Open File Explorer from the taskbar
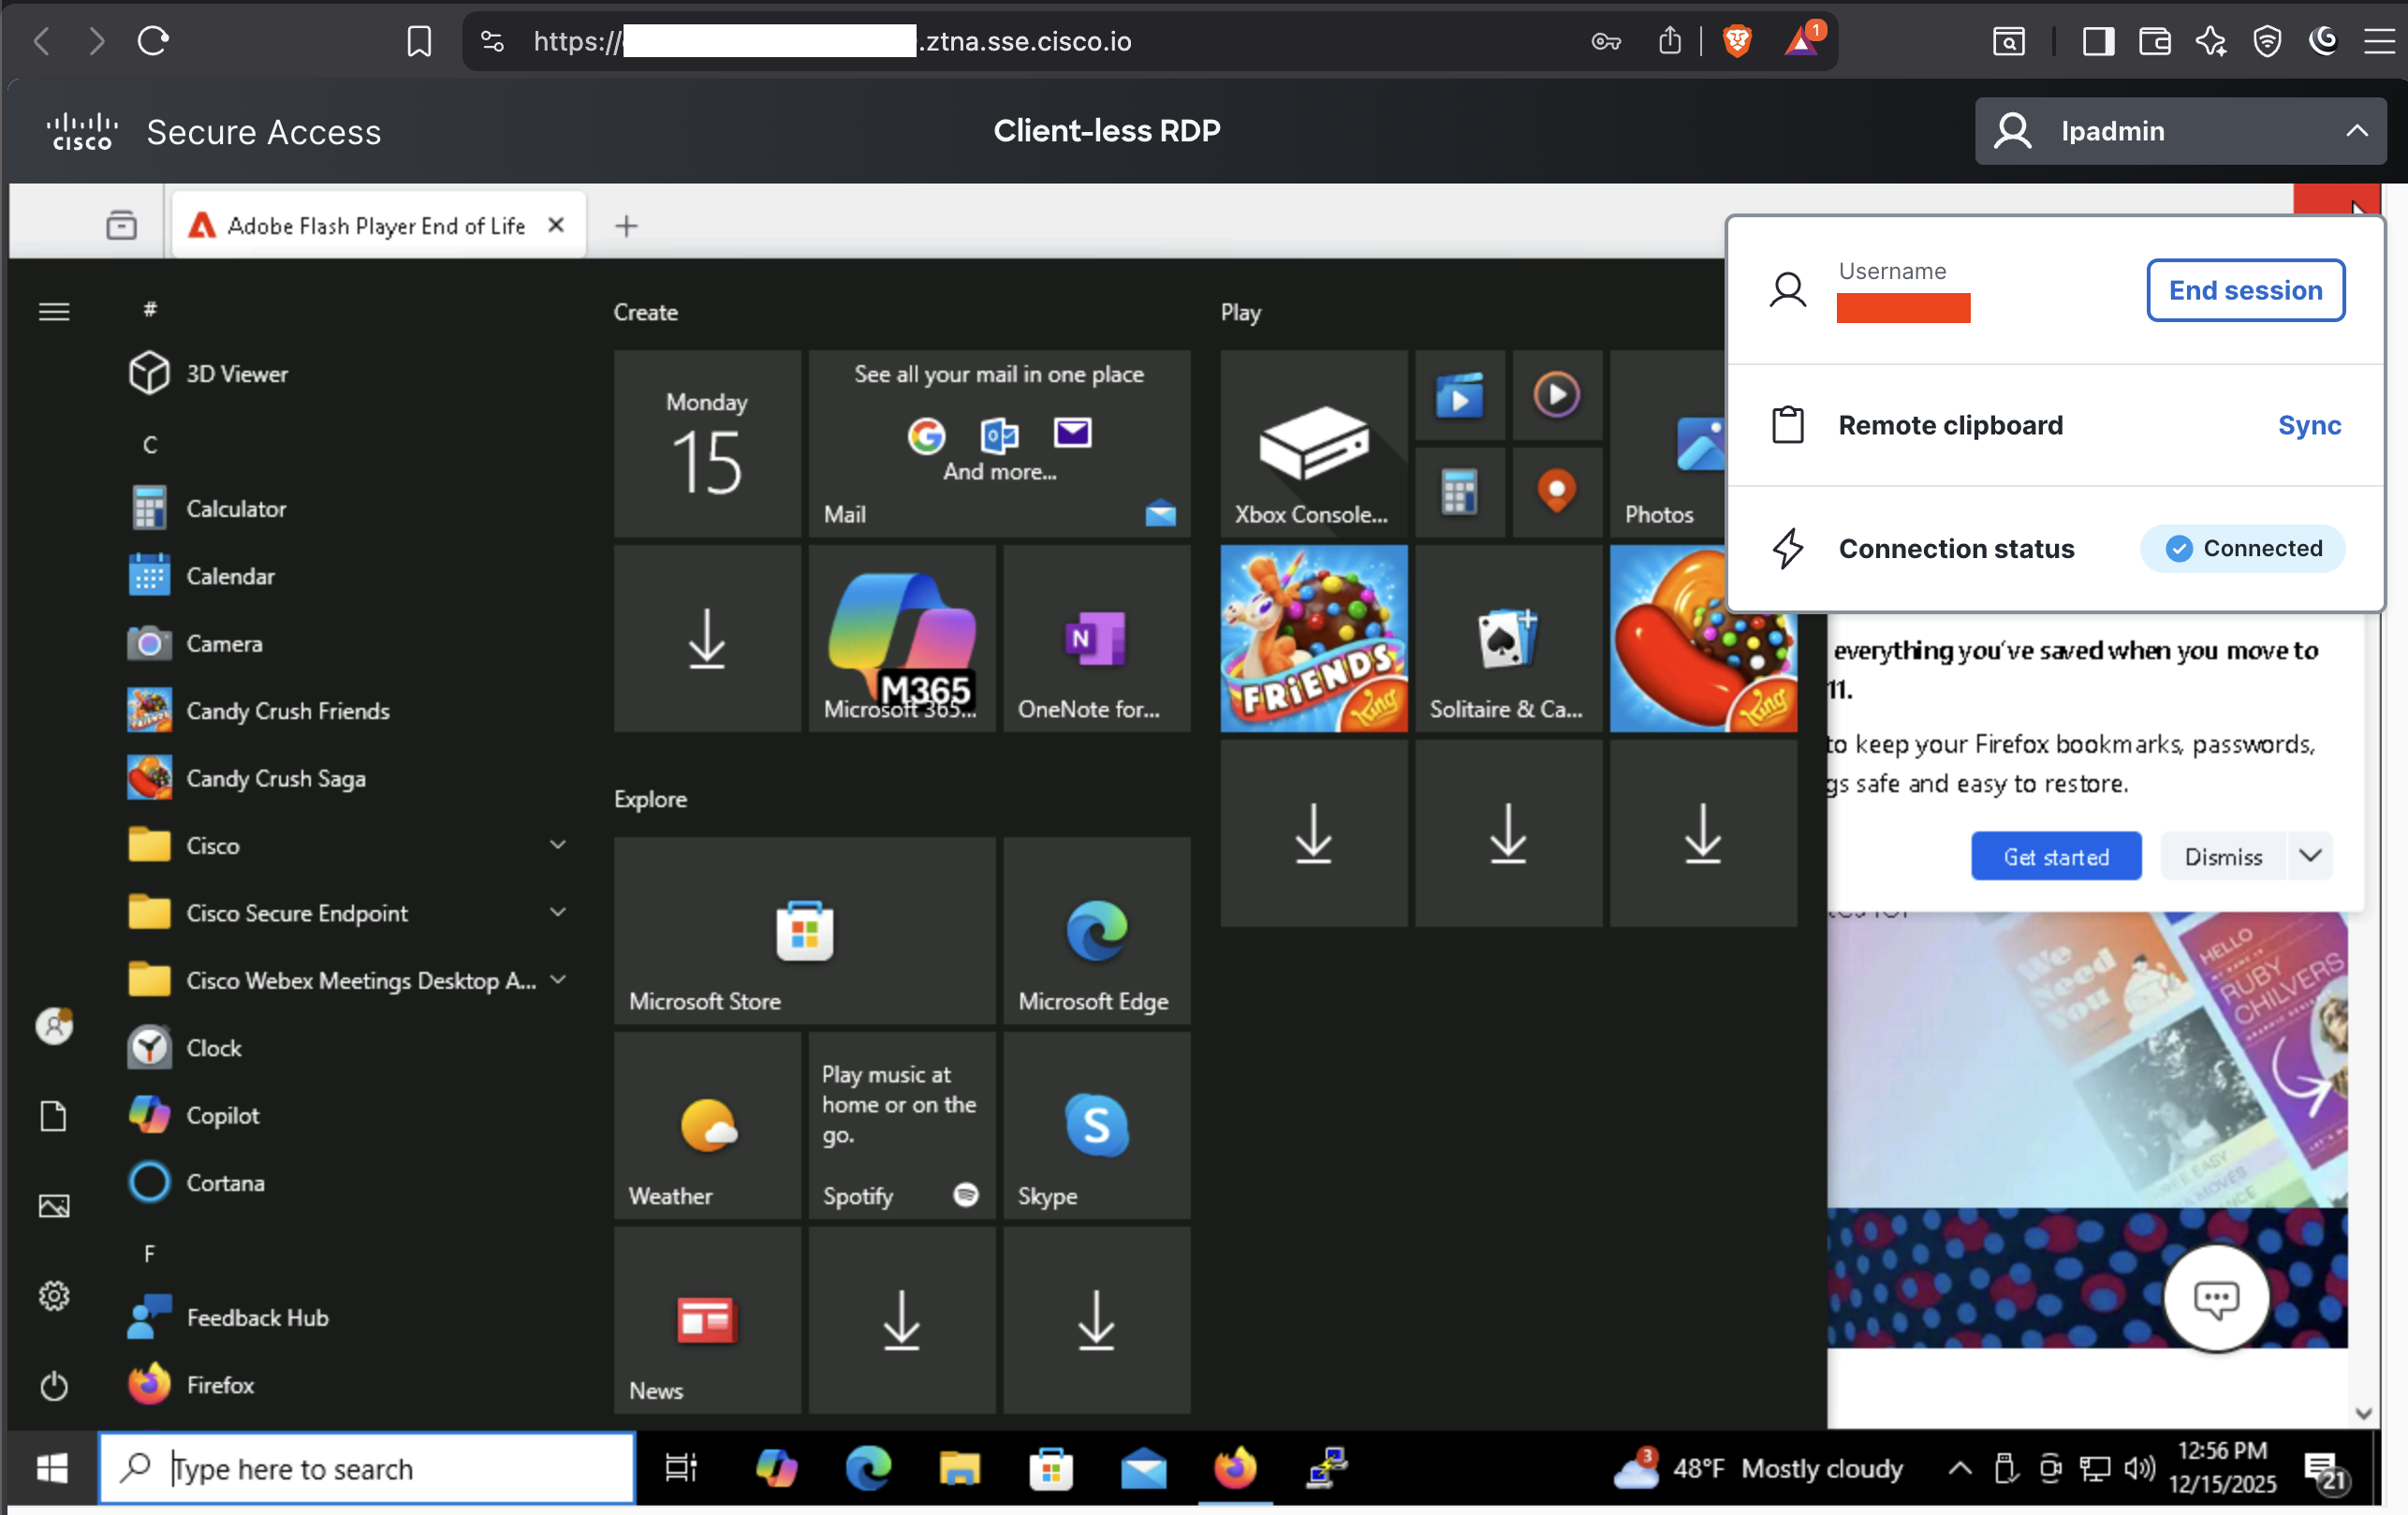2408x1515 pixels. pos(960,1468)
